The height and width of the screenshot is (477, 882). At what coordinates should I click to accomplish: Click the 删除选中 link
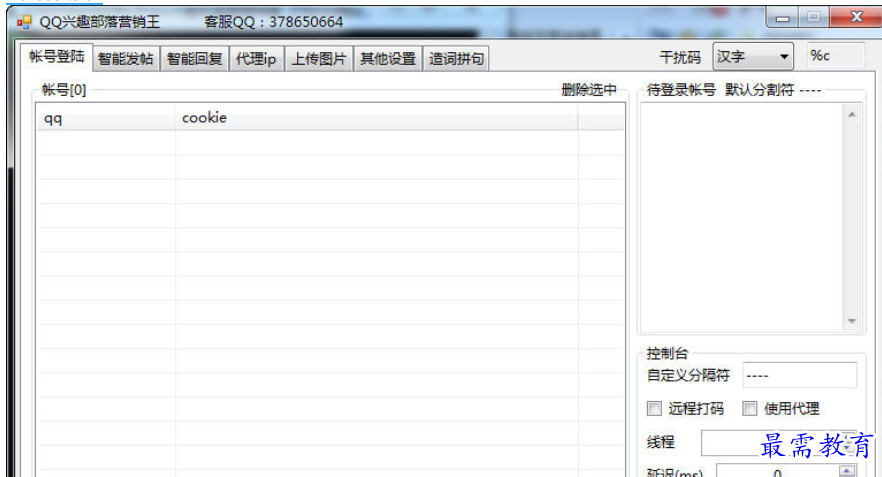[x=589, y=89]
